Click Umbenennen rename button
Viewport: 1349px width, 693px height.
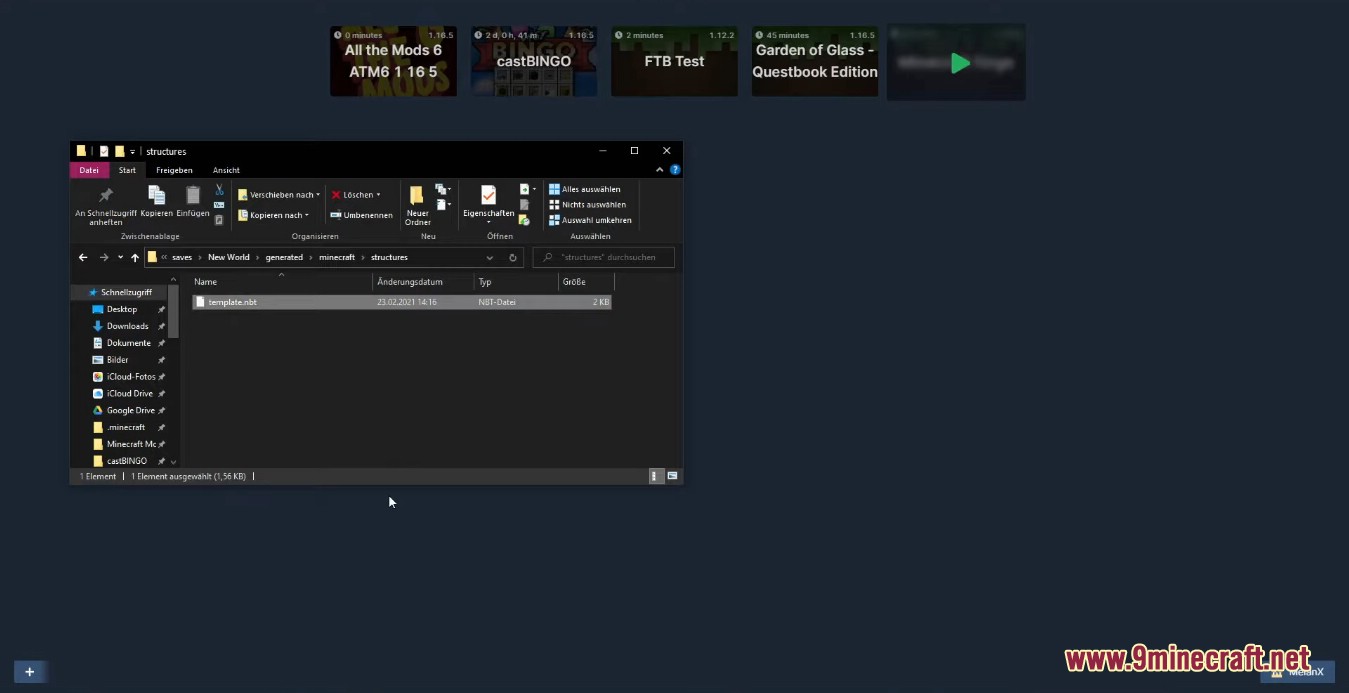(361, 215)
